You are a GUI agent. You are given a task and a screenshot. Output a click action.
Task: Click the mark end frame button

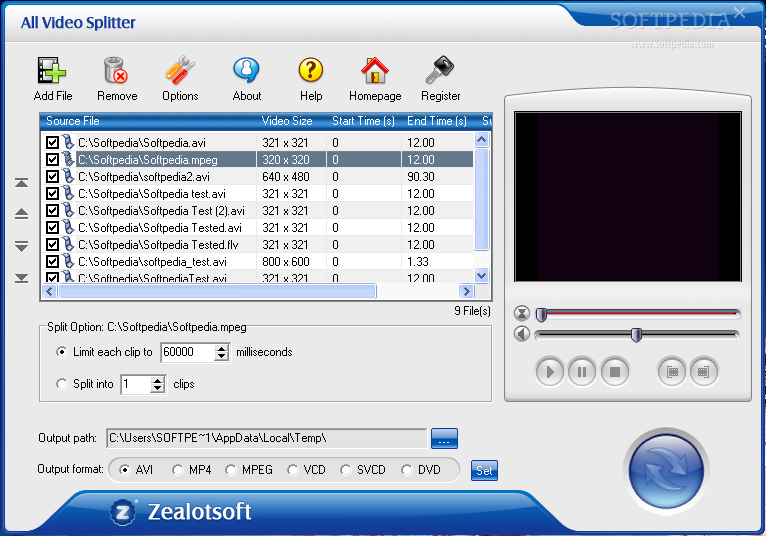pyautogui.click(x=703, y=372)
